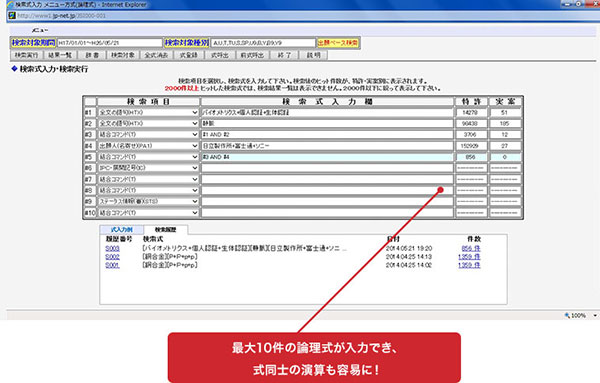Click the patent count 3706 in row #3
The width and height of the screenshot is (600, 383).
pyautogui.click(x=470, y=135)
